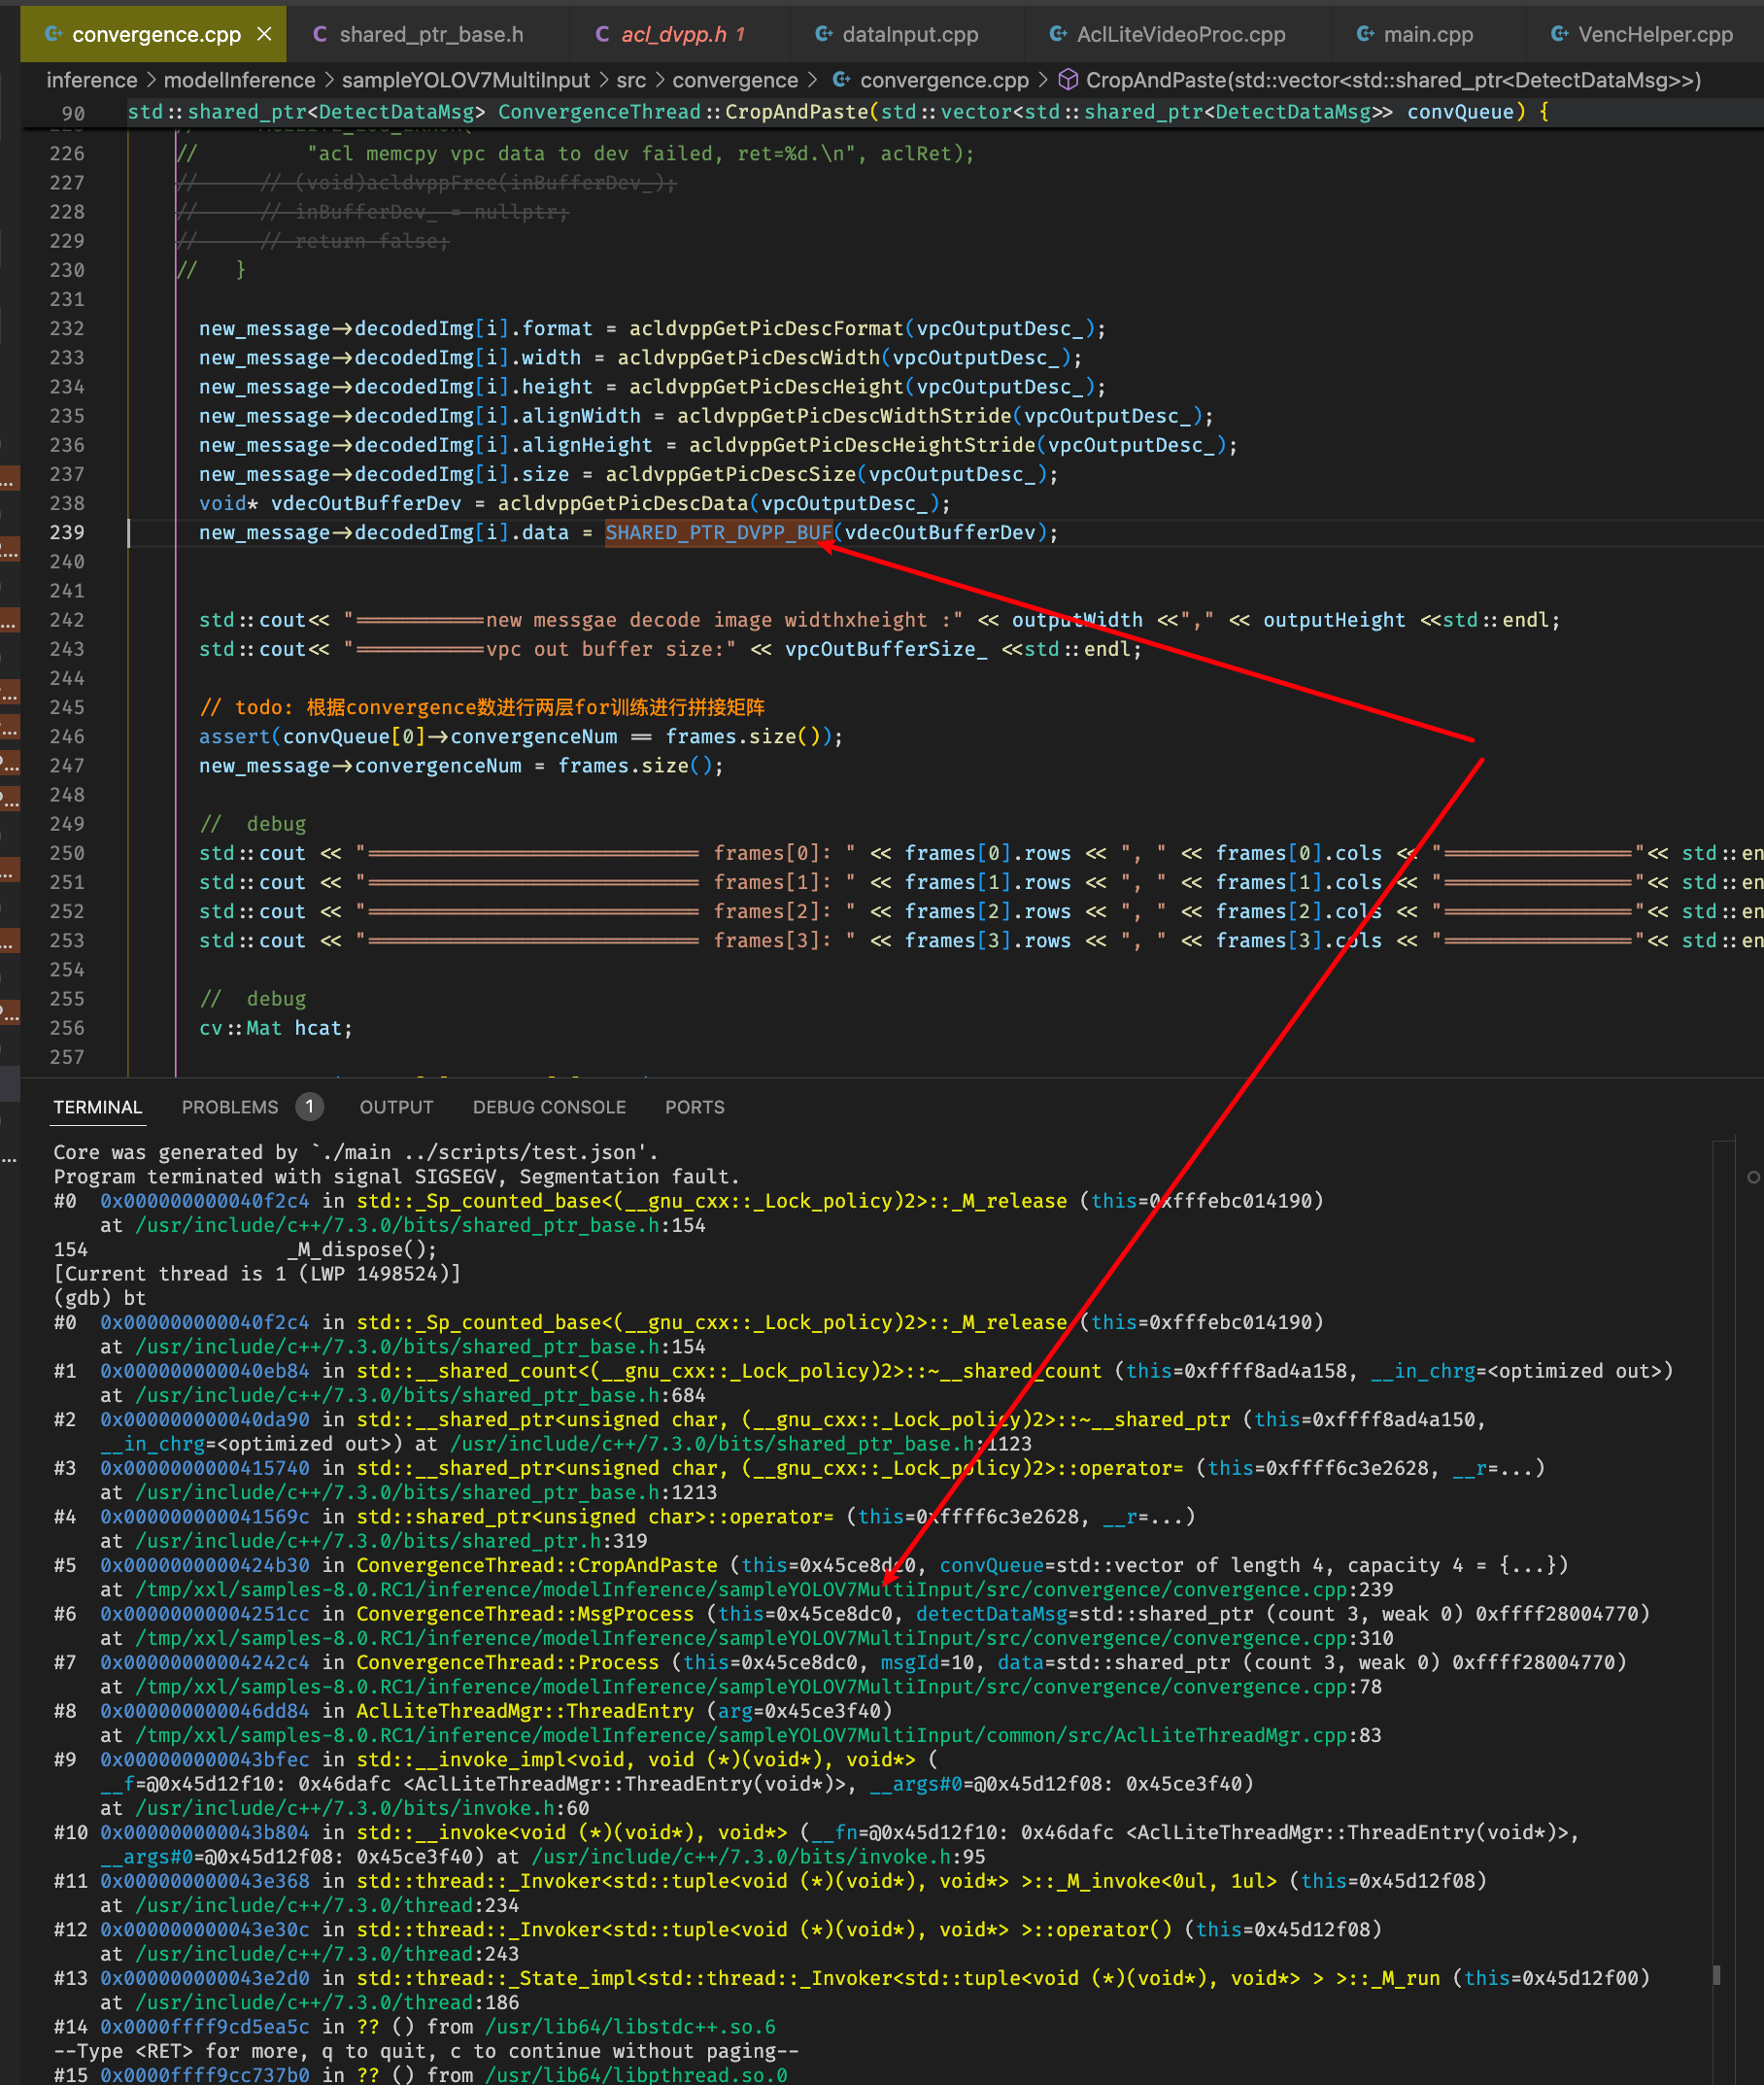Click 'cv::Mat hcat;' on line 256
The height and width of the screenshot is (2085, 1764).
point(276,1028)
